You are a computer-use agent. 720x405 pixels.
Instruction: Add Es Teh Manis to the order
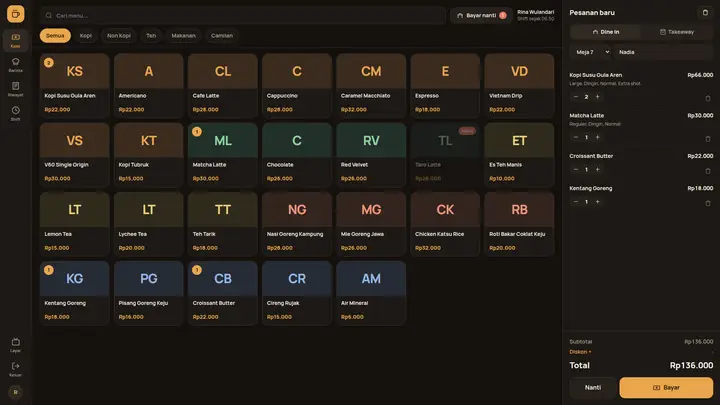coord(519,155)
